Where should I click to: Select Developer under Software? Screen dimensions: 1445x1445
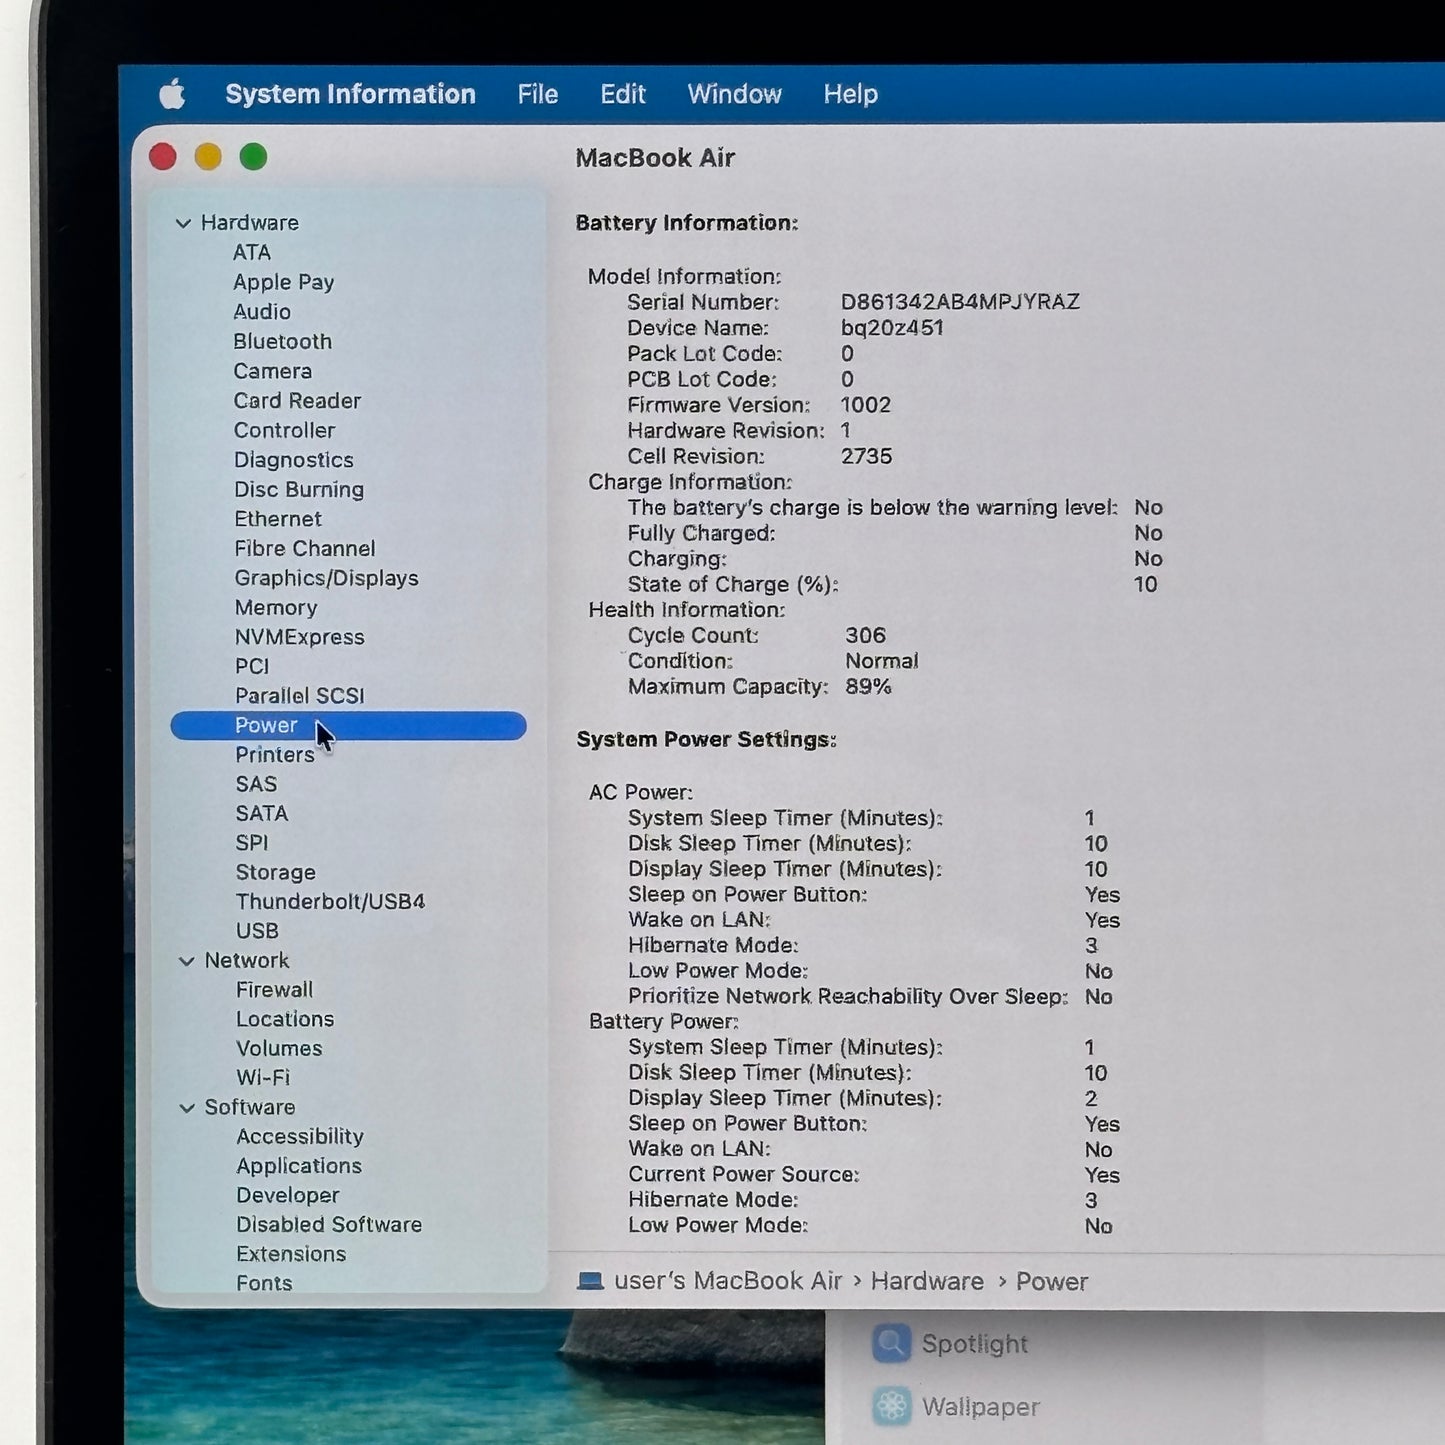288,1196
